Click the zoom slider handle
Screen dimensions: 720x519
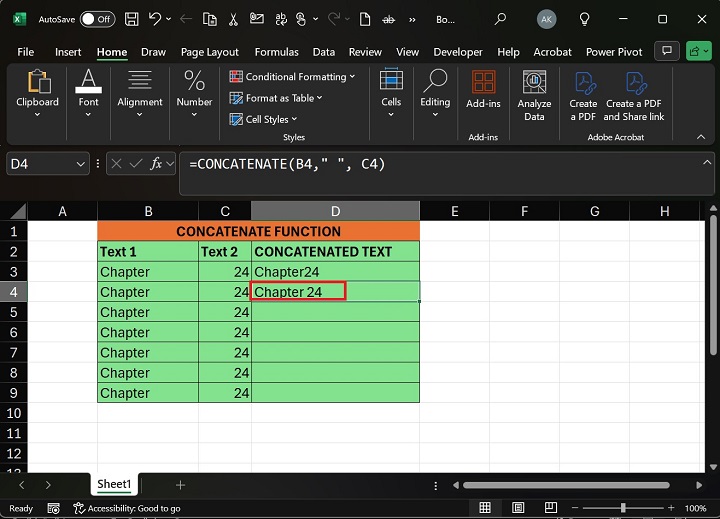click(622, 508)
